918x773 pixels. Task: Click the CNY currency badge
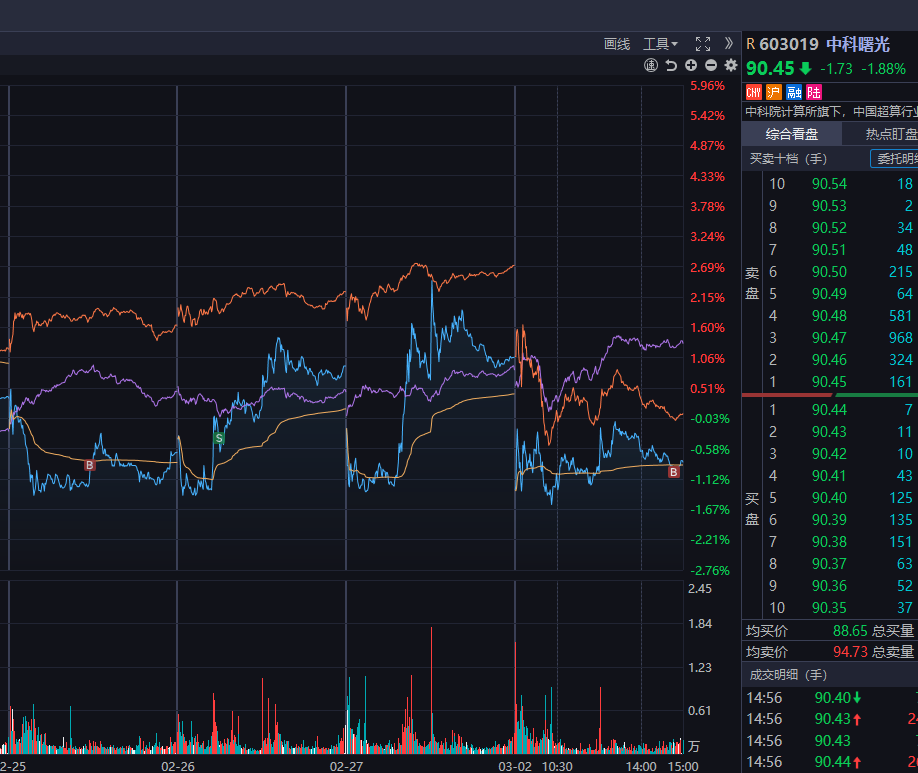(754, 92)
